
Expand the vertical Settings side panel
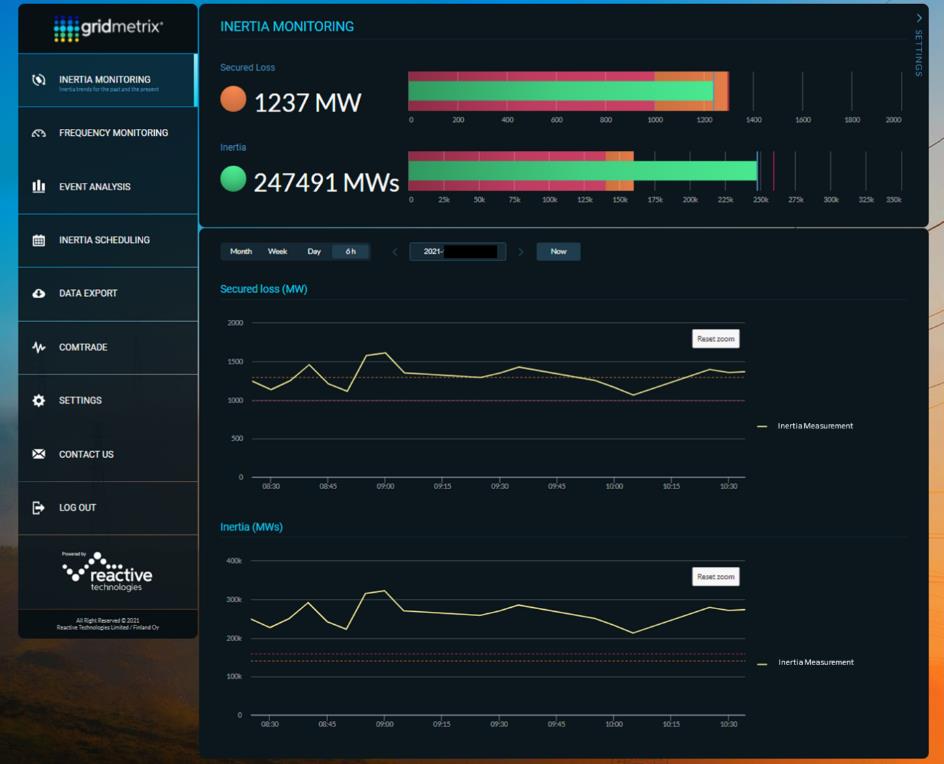click(x=919, y=45)
